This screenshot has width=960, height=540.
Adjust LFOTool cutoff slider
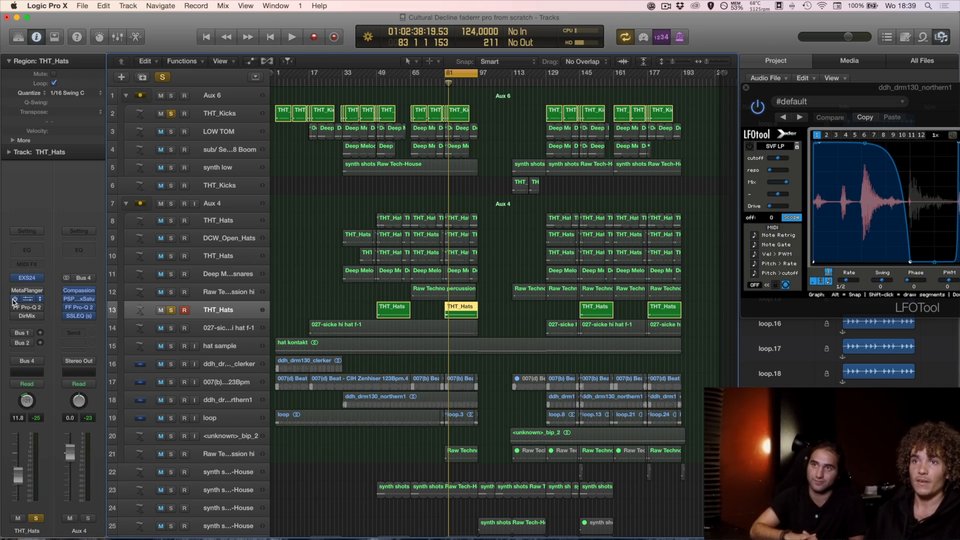point(778,158)
